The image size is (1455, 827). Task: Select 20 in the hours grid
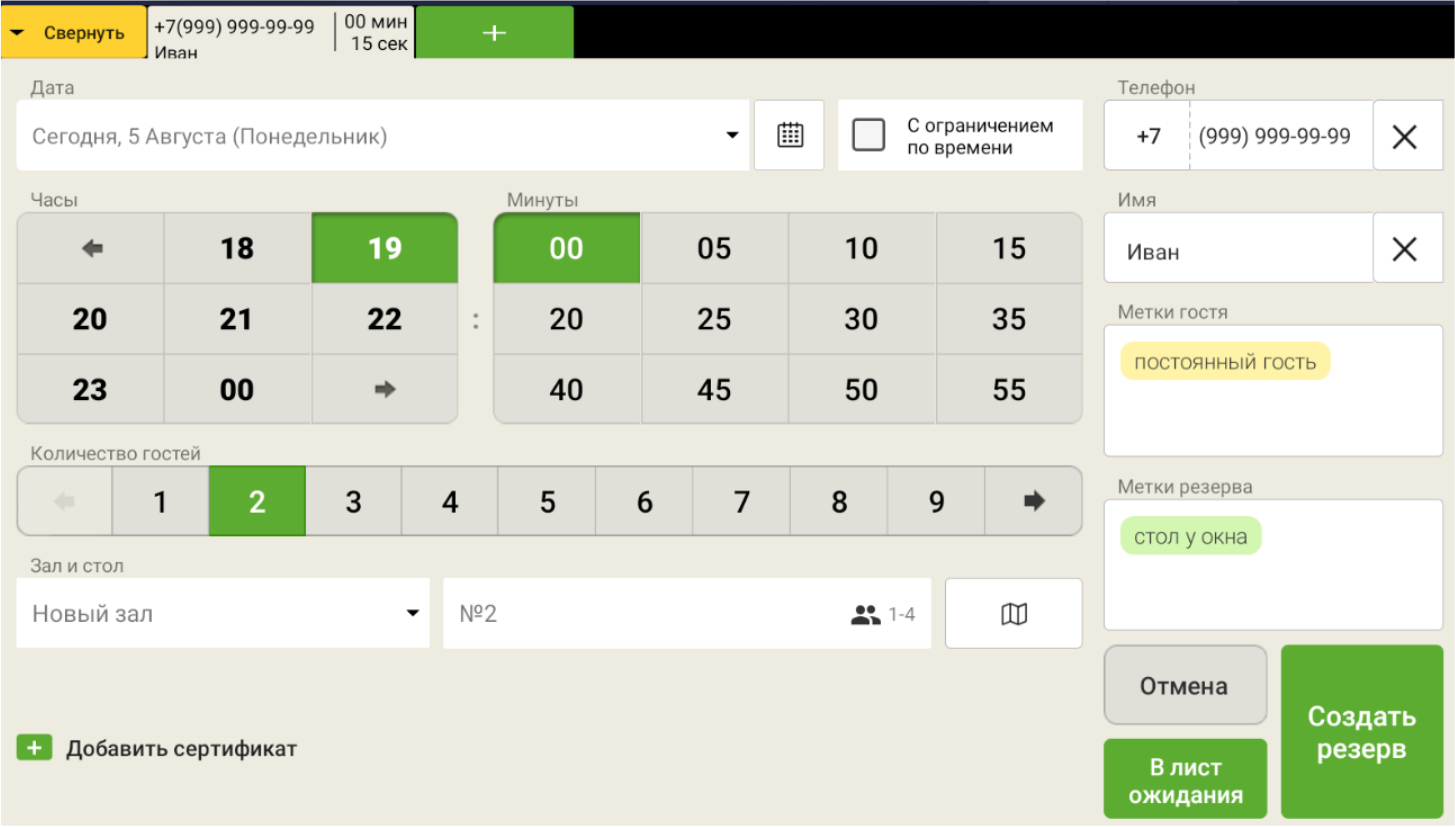pyautogui.click(x=90, y=320)
